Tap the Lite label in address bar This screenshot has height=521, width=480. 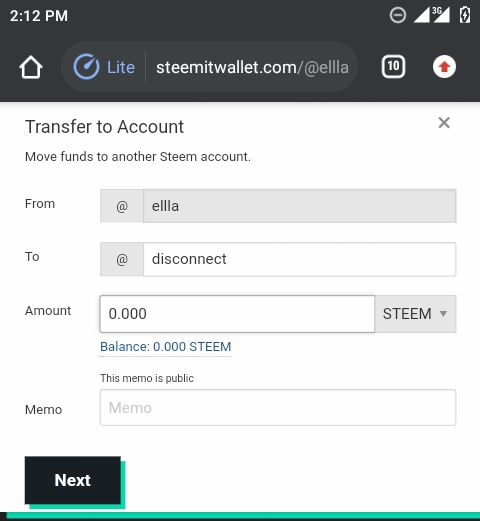pyautogui.click(x=121, y=67)
